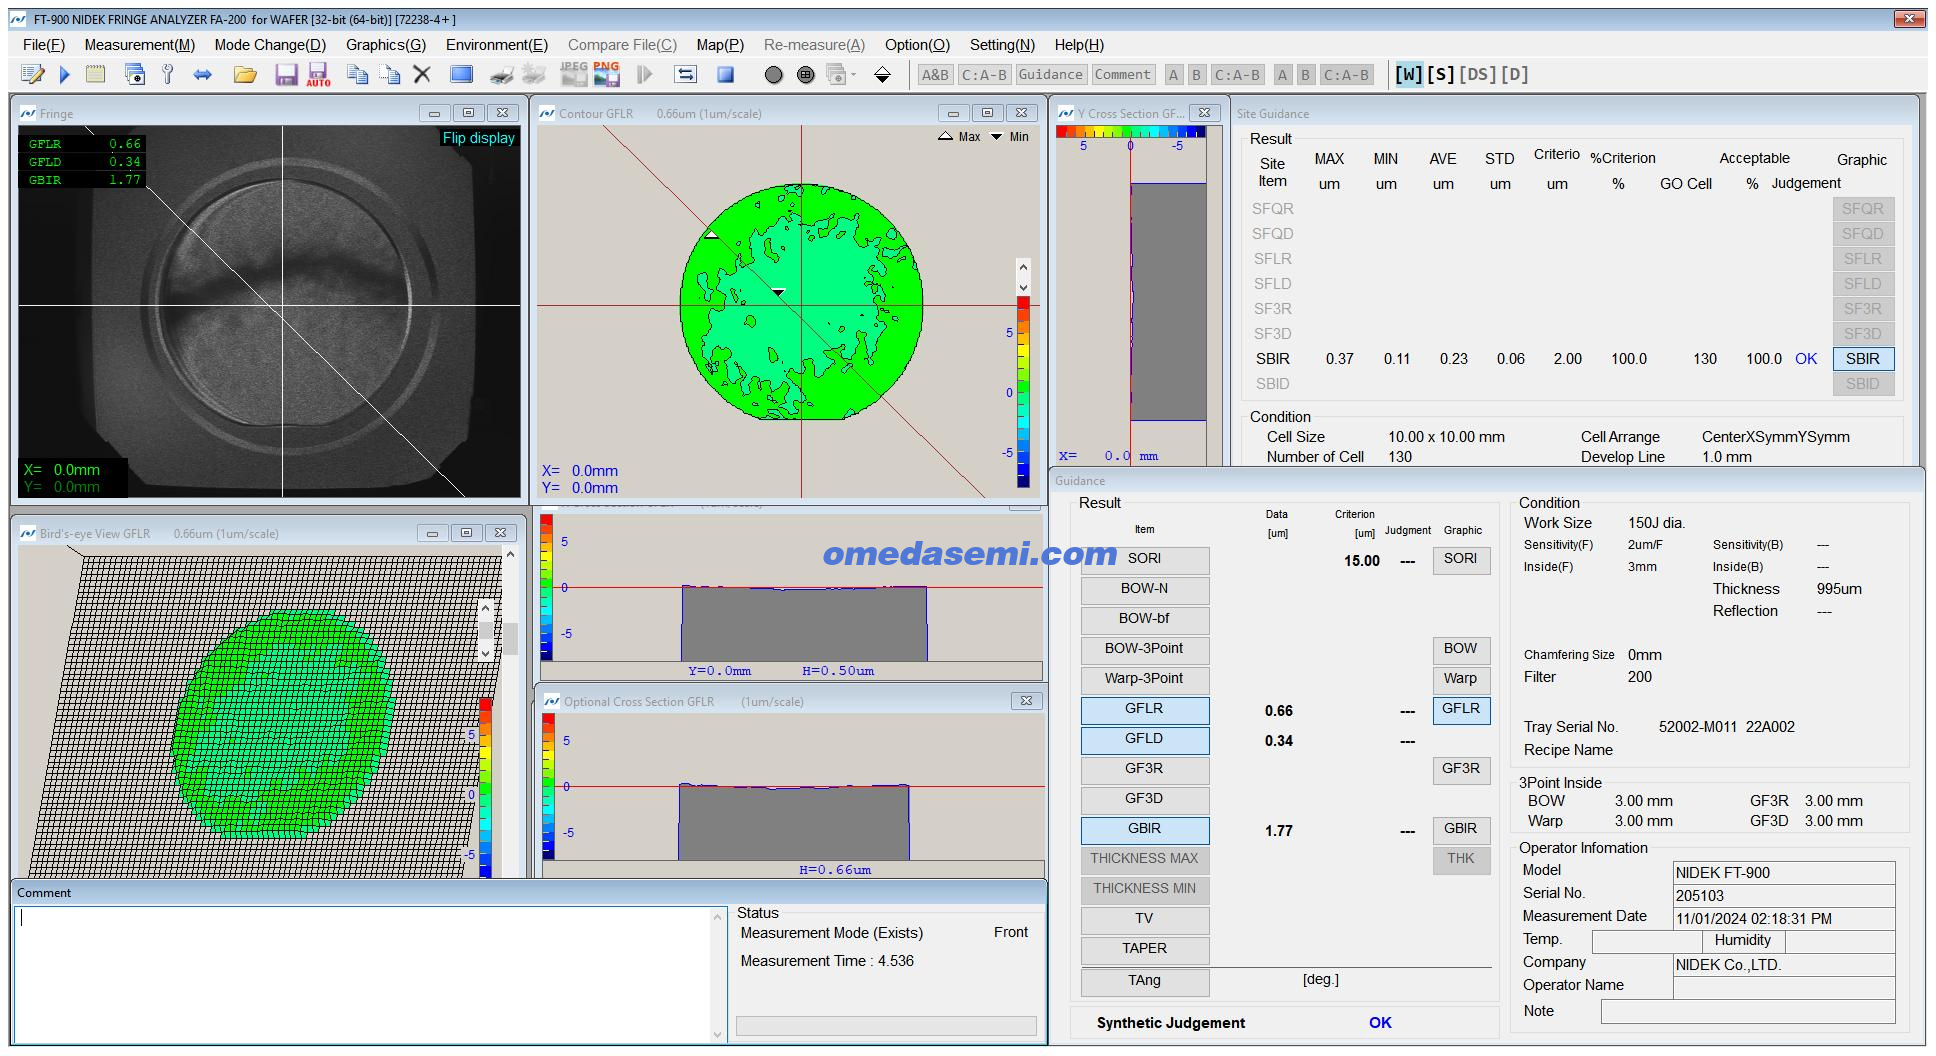Screen dimensions: 1936x1056
Task: Click the black X delete icon
Action: 422,75
